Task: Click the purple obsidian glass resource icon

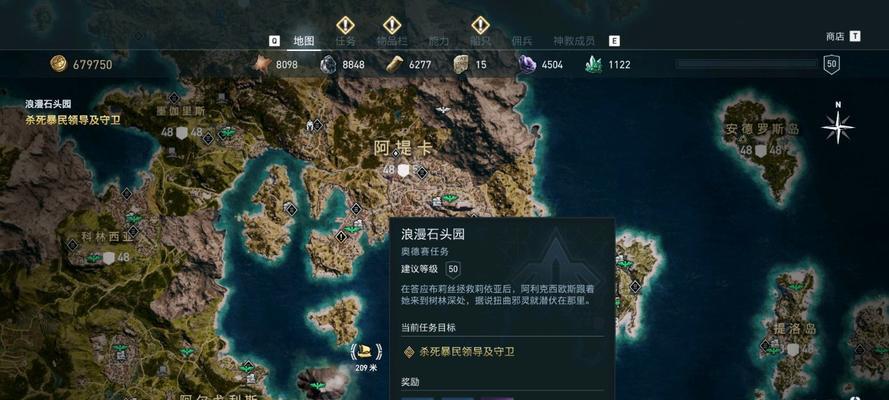Action: pos(527,64)
